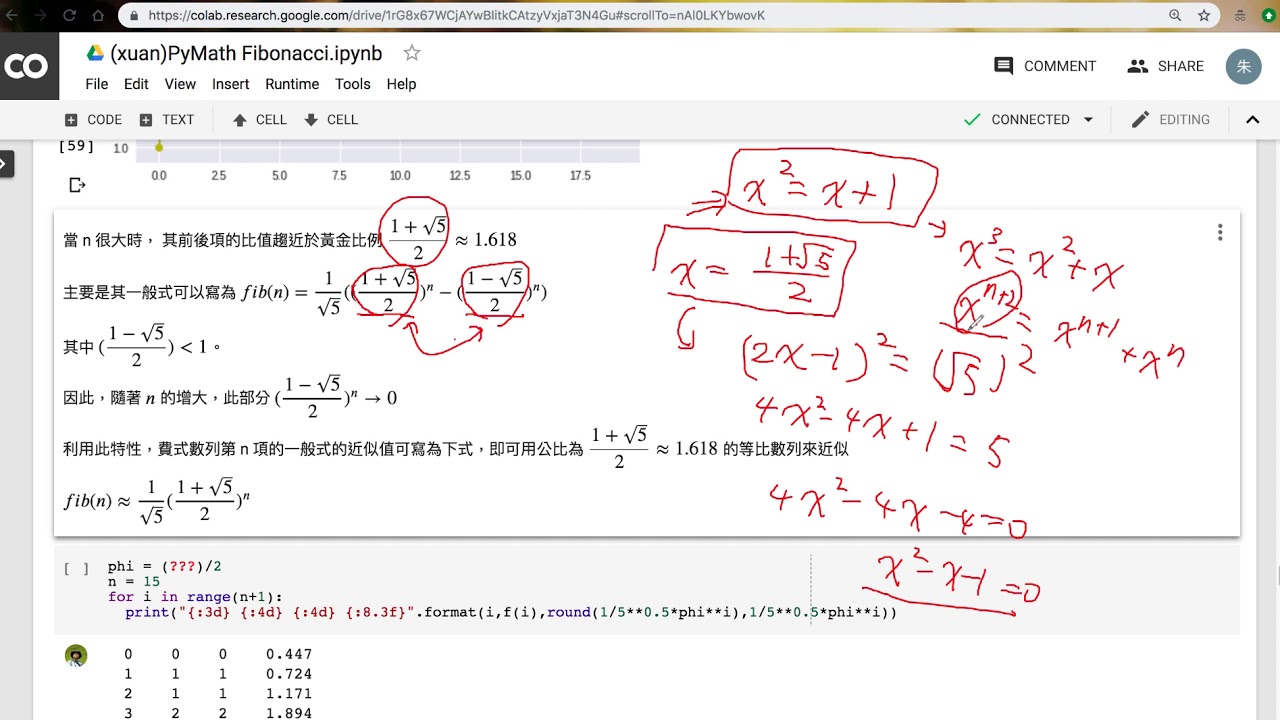1280x720 pixels.
Task: Click the print format code line
Action: 511,612
